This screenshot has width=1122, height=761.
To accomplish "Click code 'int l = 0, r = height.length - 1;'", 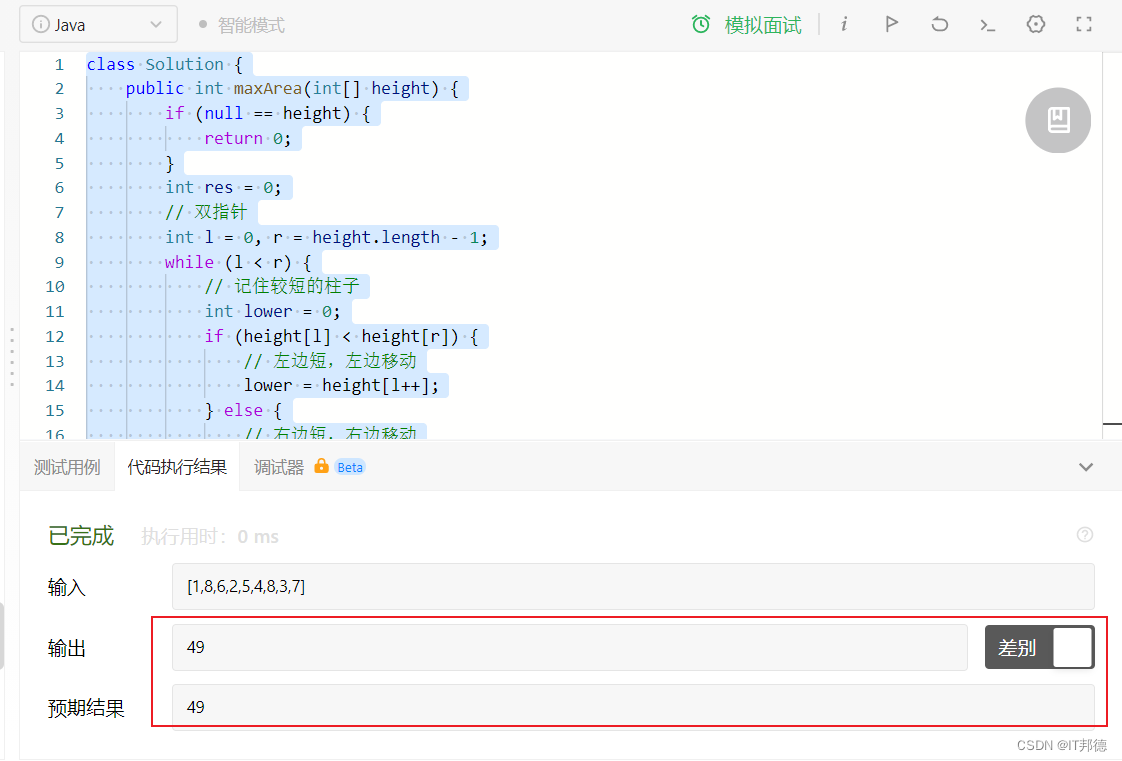I will 326,237.
